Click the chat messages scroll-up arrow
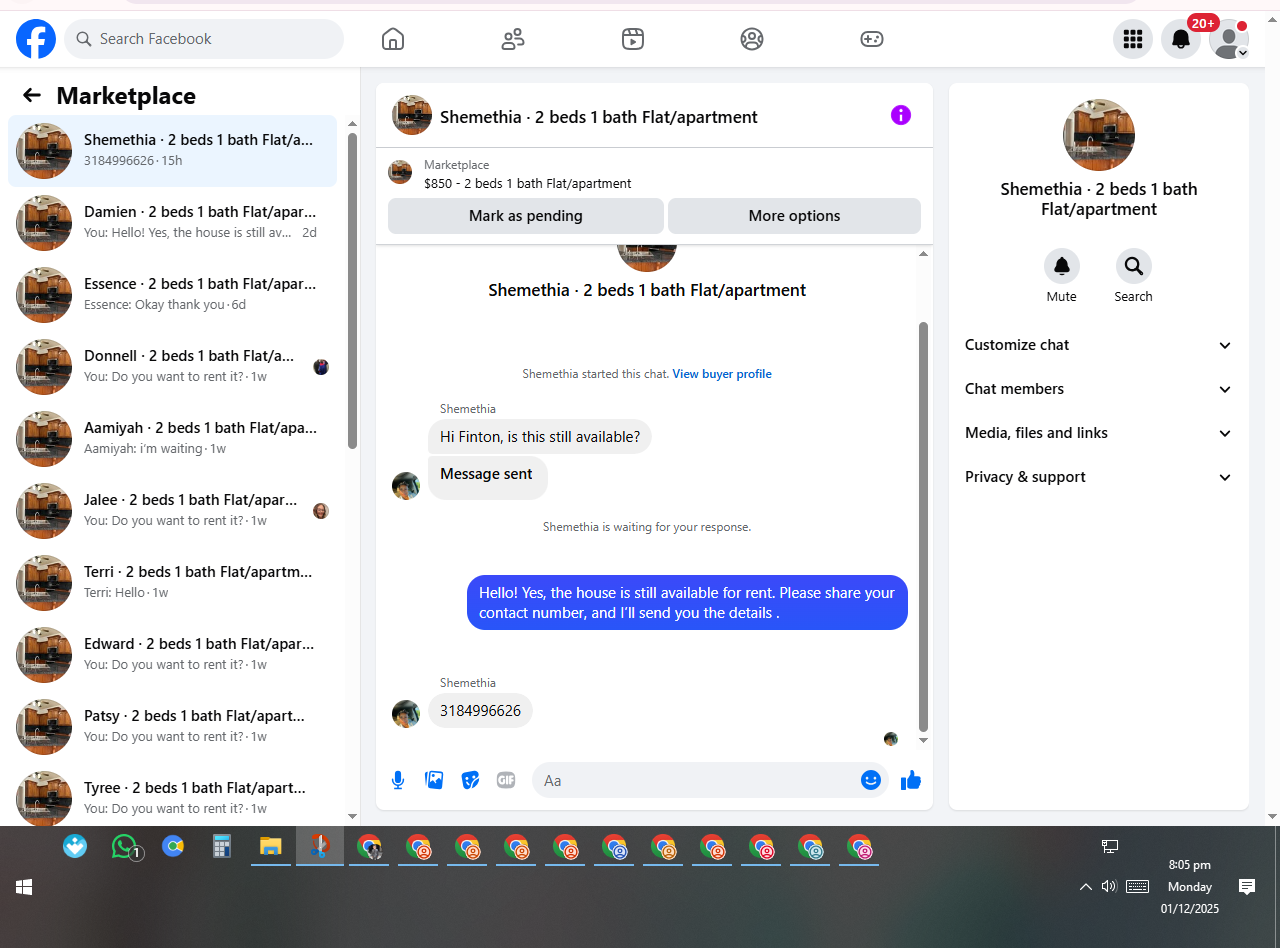 point(924,254)
